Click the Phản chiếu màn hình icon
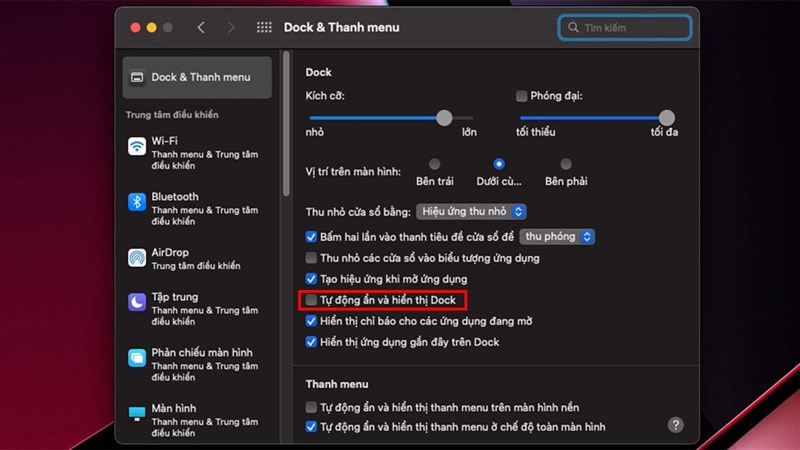This screenshot has height=450, width=800. pos(137,358)
